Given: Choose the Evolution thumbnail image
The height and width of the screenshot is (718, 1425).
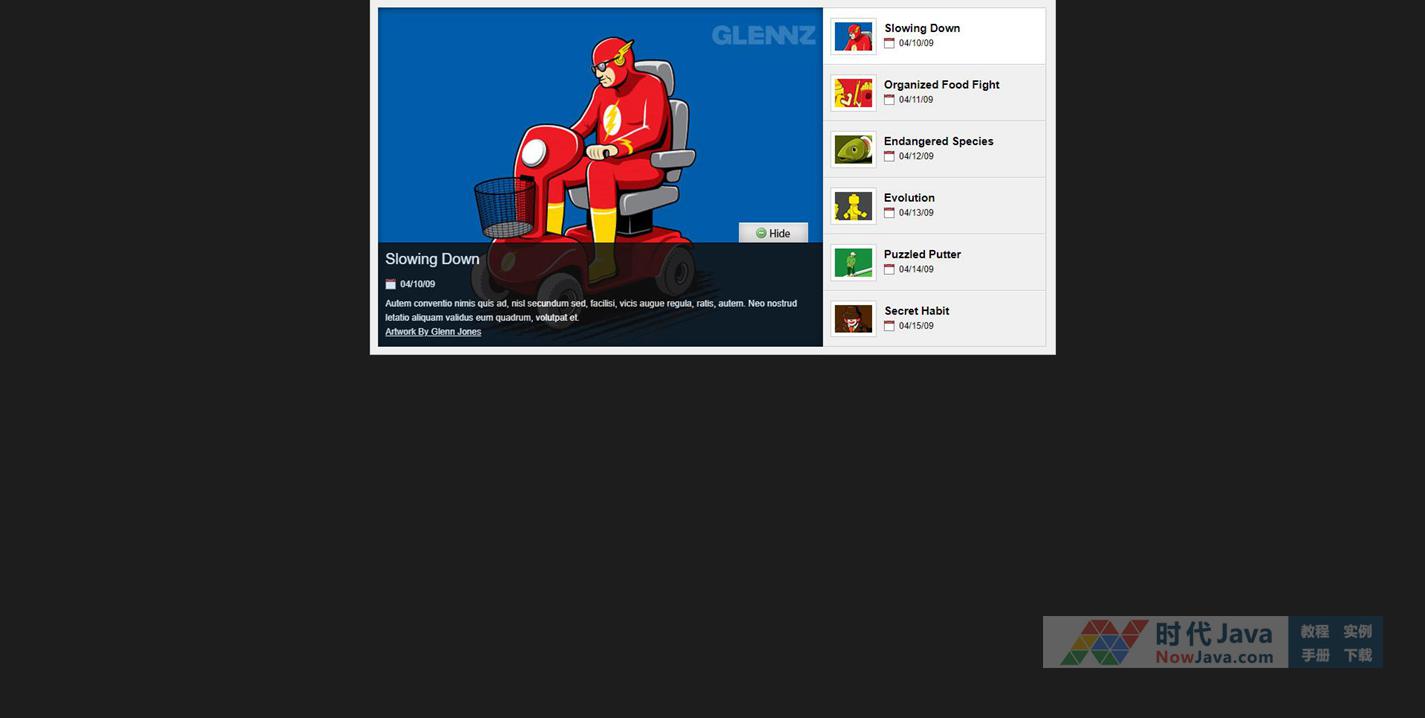Looking at the screenshot, I should pos(853,206).
